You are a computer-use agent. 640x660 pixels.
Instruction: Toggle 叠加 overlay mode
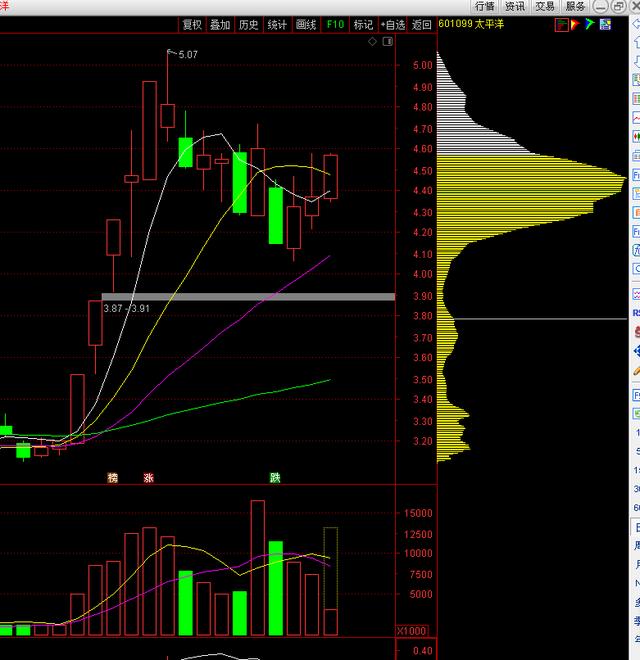pos(220,25)
